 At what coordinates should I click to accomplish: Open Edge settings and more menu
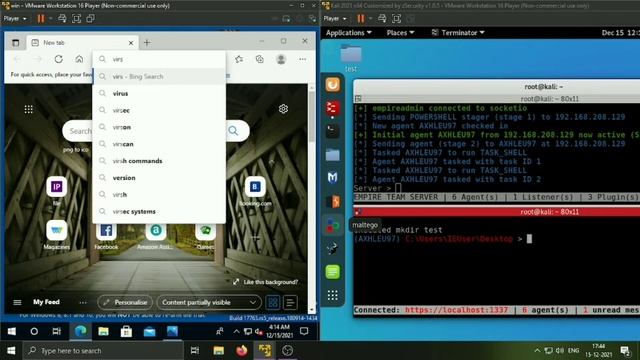[302, 59]
